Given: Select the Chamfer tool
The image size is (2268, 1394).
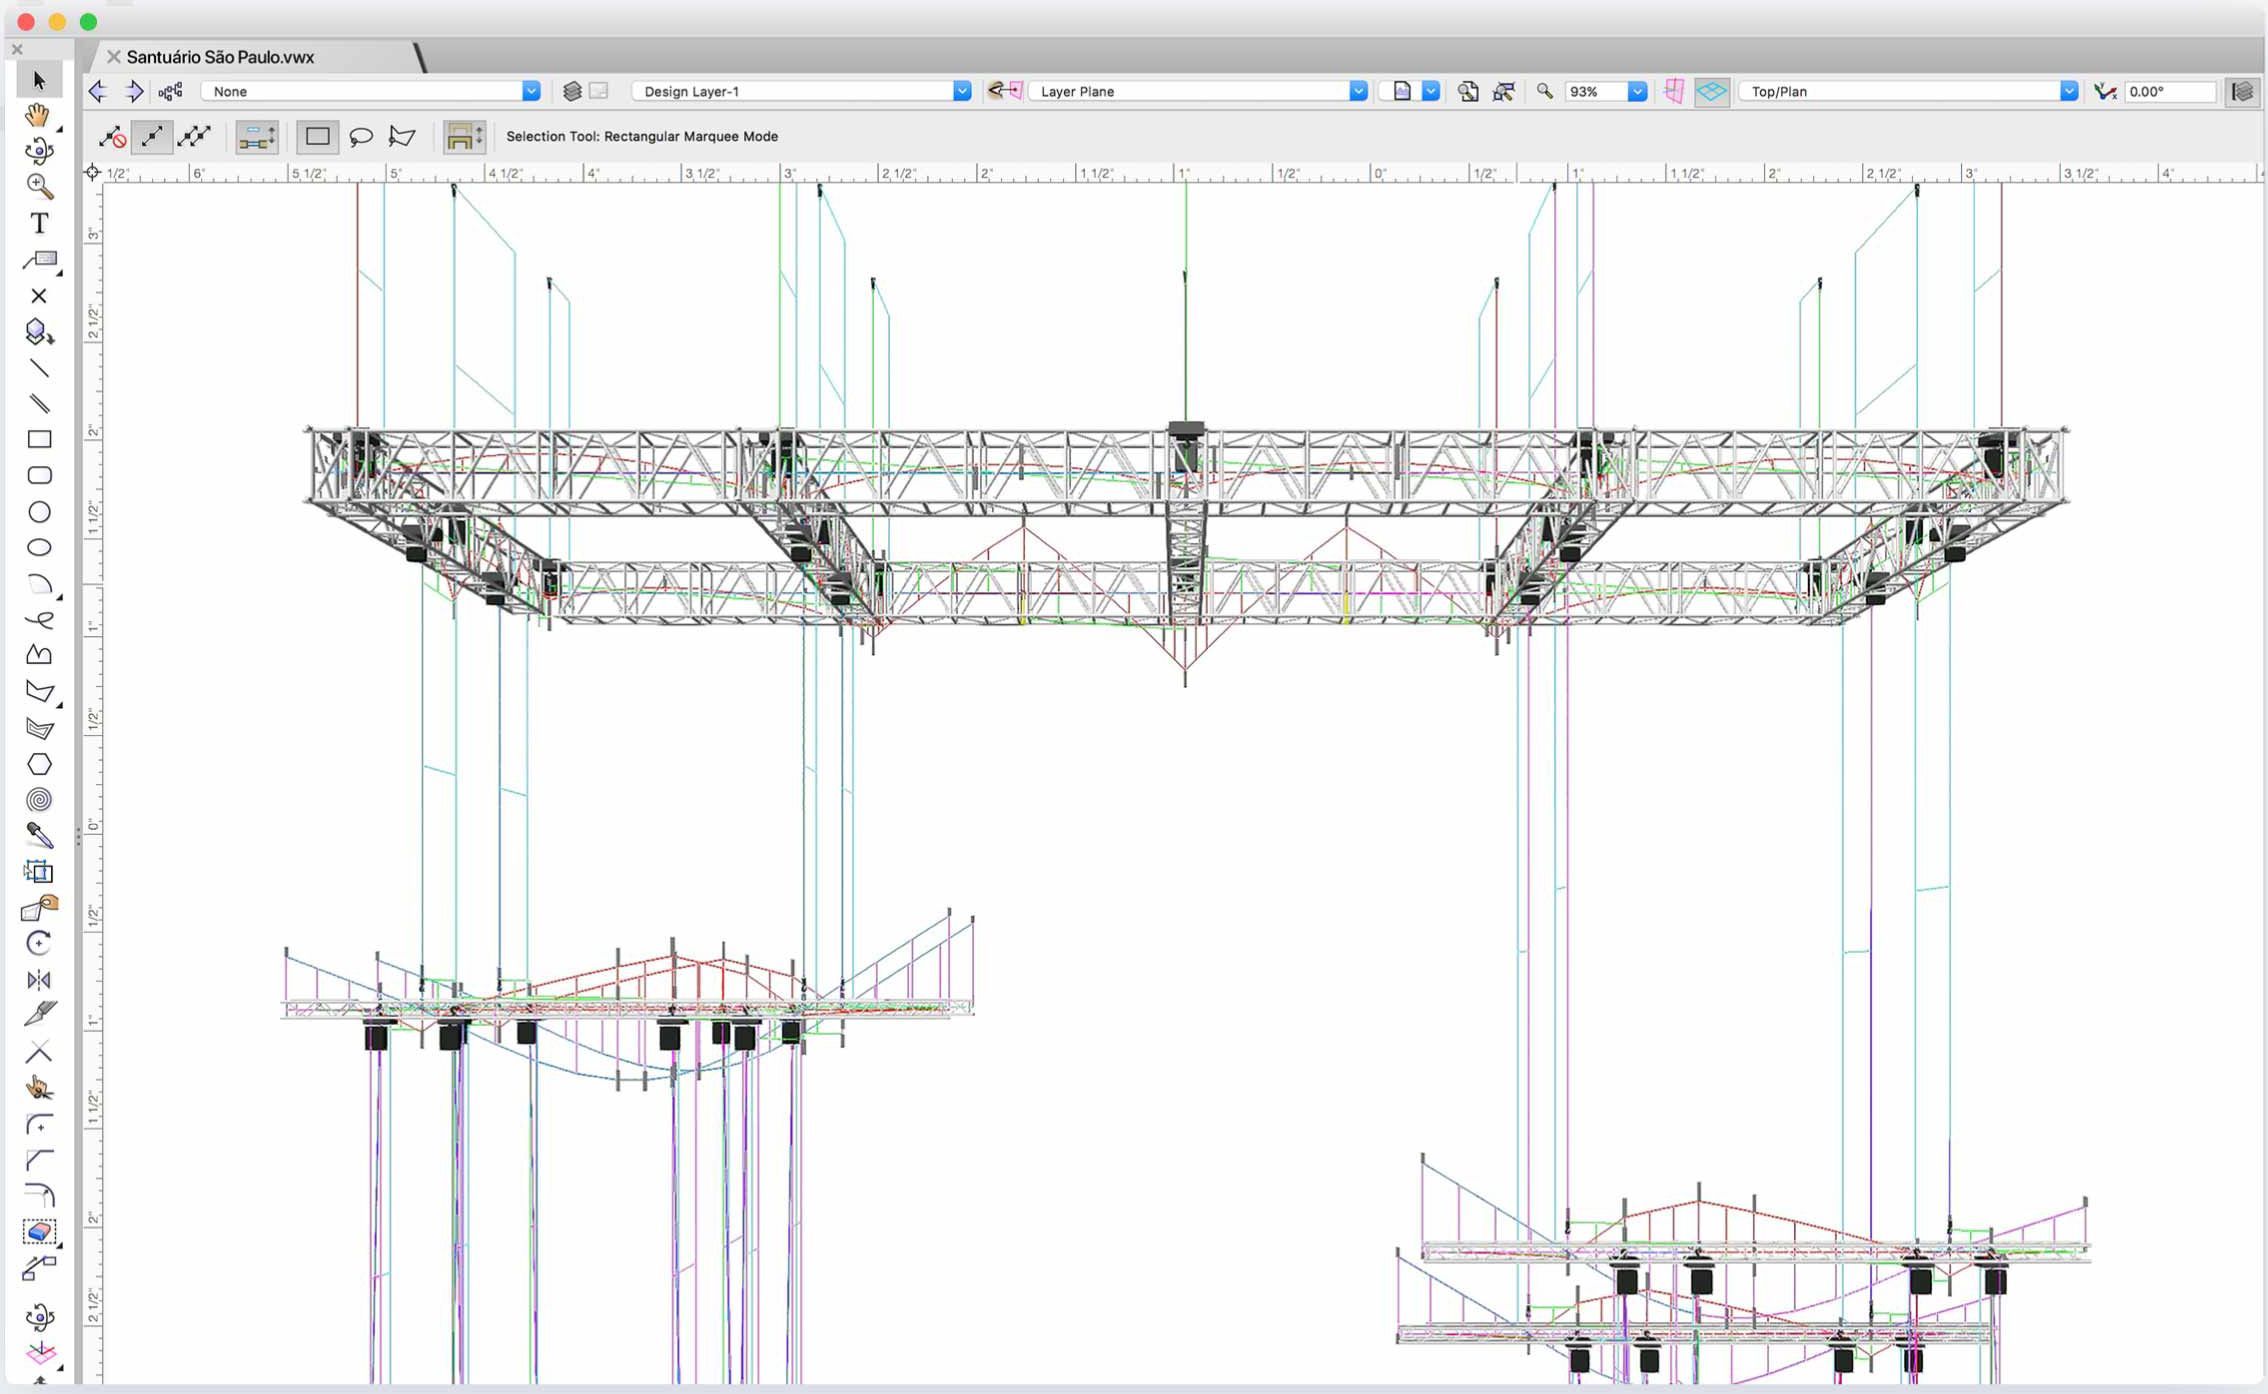Looking at the screenshot, I should 39,1161.
